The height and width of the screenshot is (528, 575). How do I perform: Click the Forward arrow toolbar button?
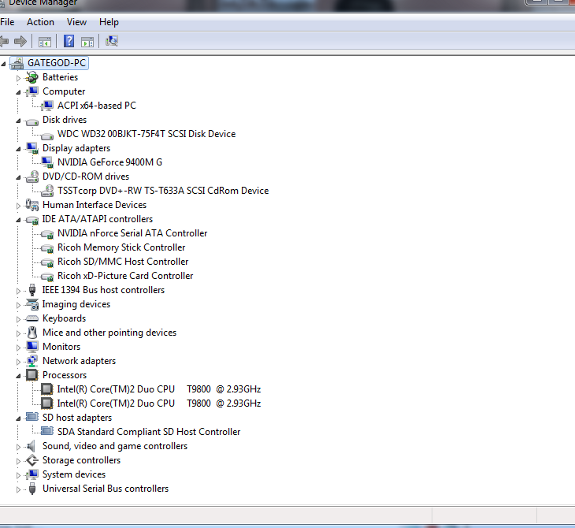click(20, 41)
